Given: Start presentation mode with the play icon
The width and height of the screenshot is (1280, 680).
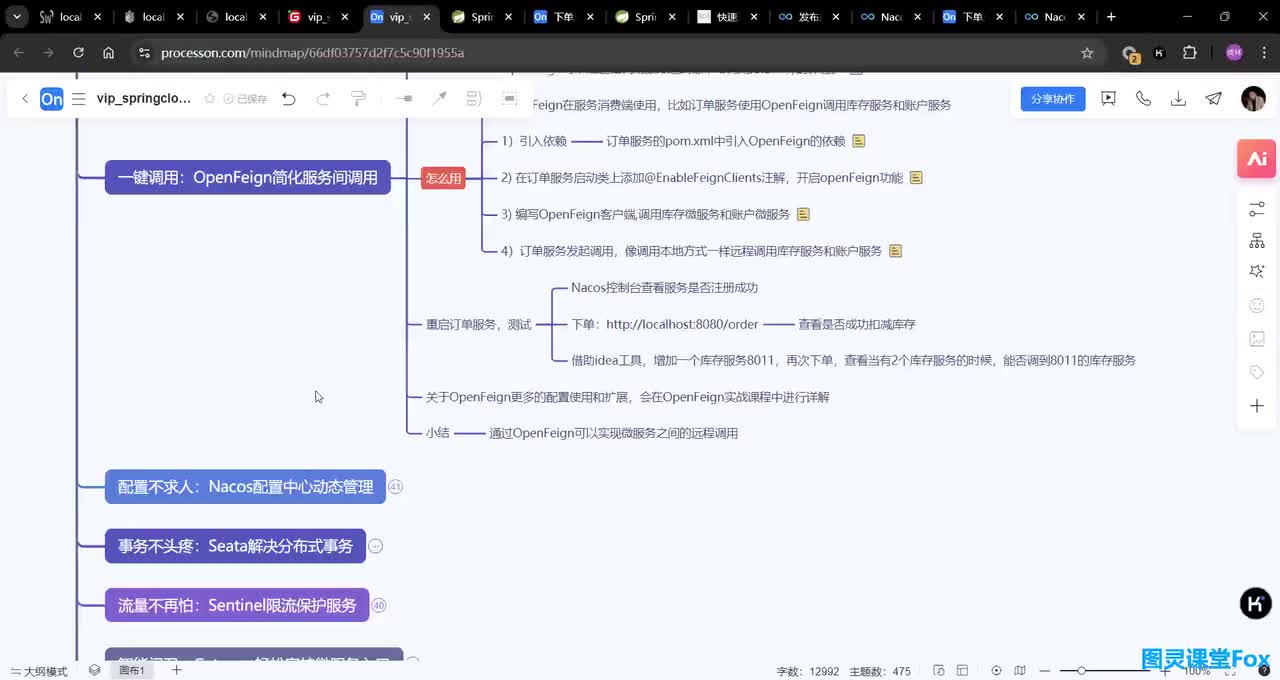Looking at the screenshot, I should [1108, 98].
